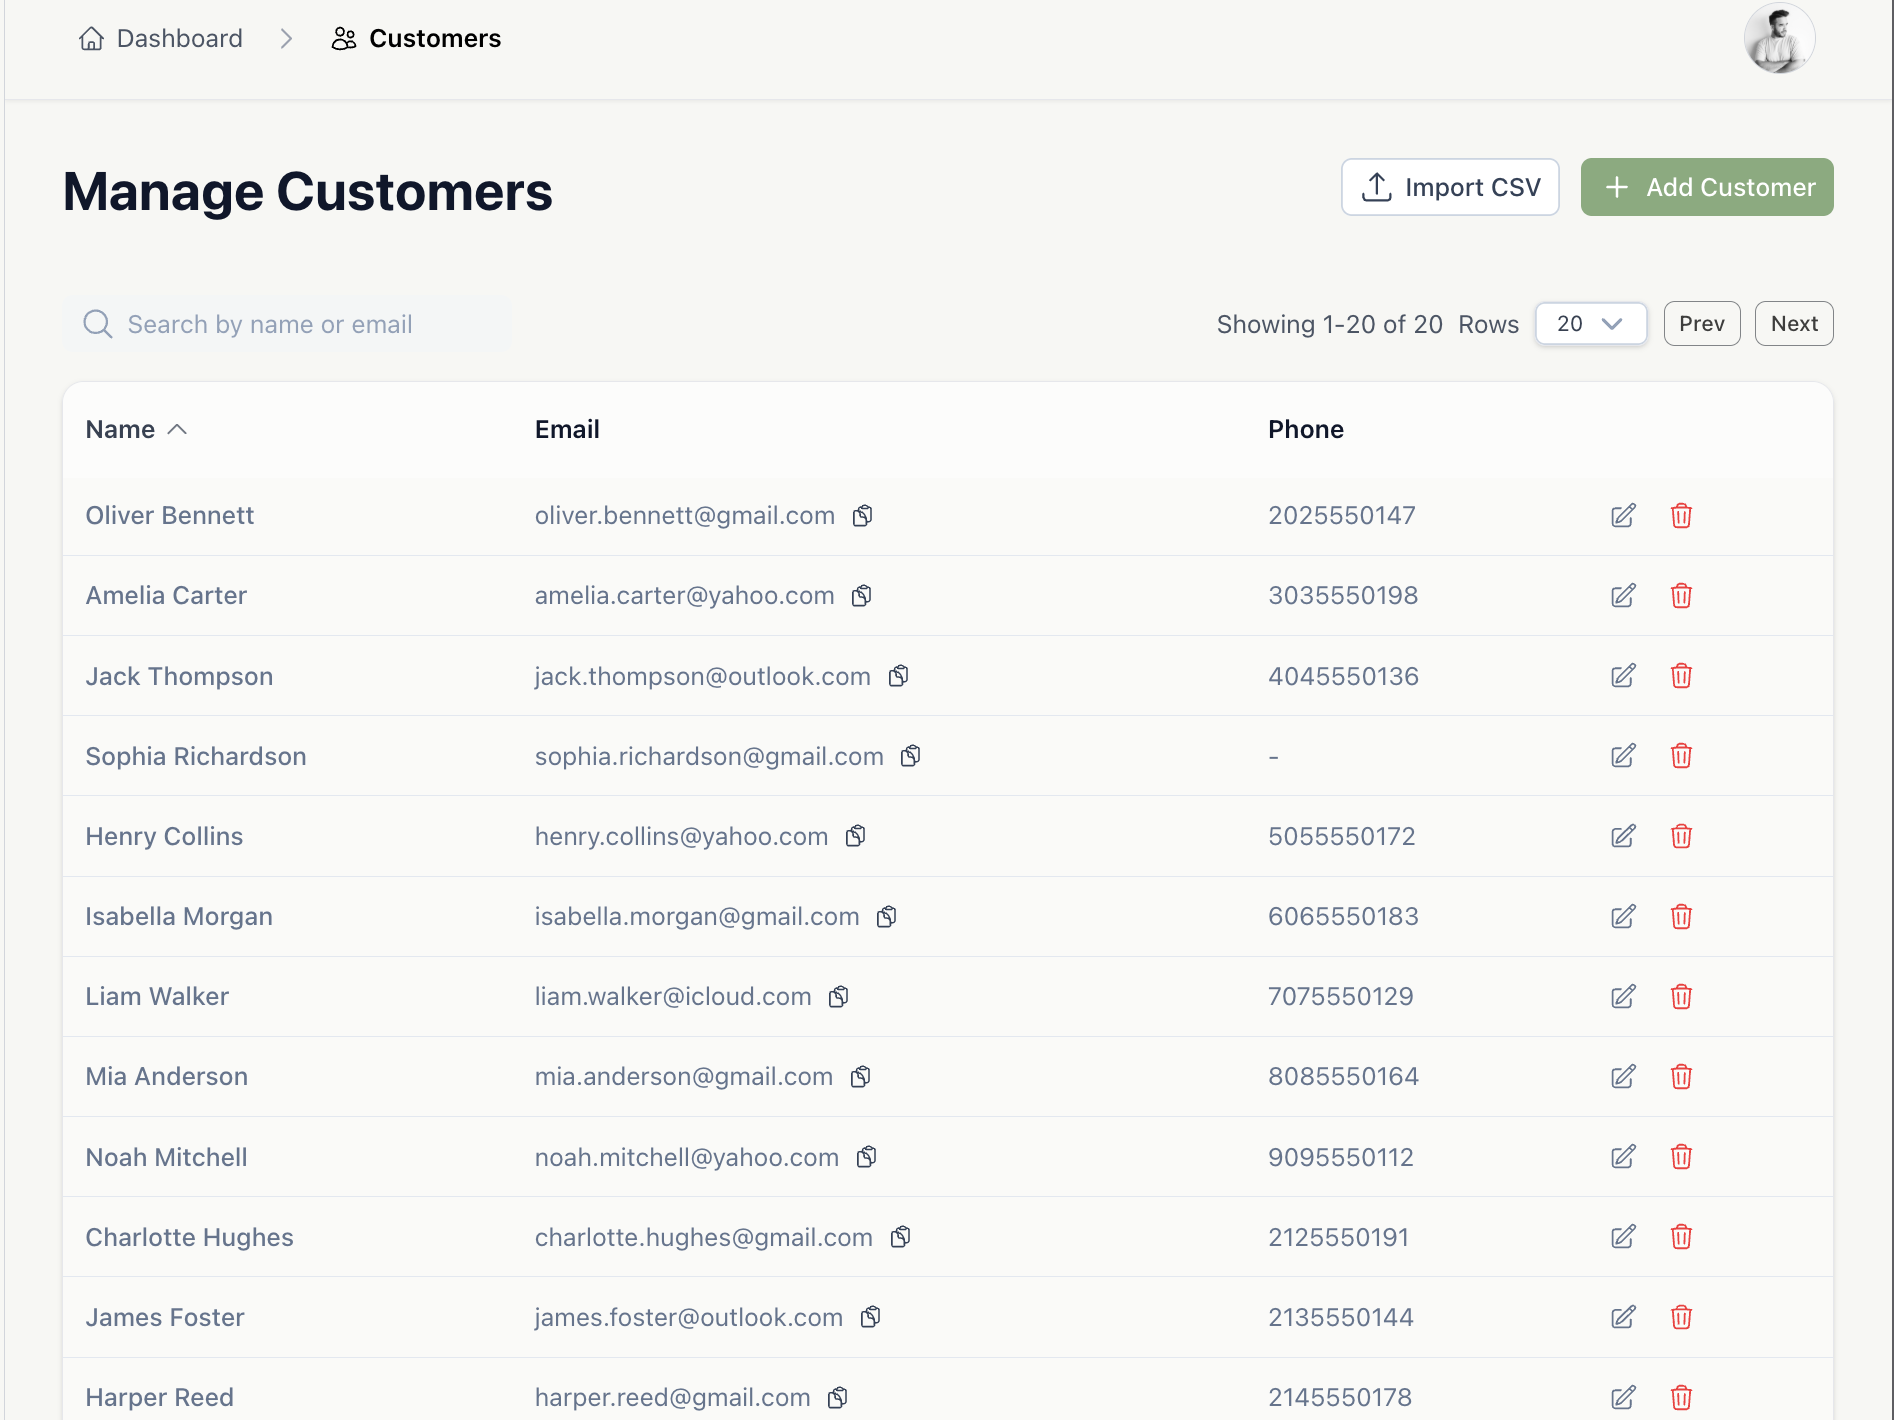The image size is (1894, 1420).
Task: Open the user profile avatar
Action: [x=1778, y=39]
